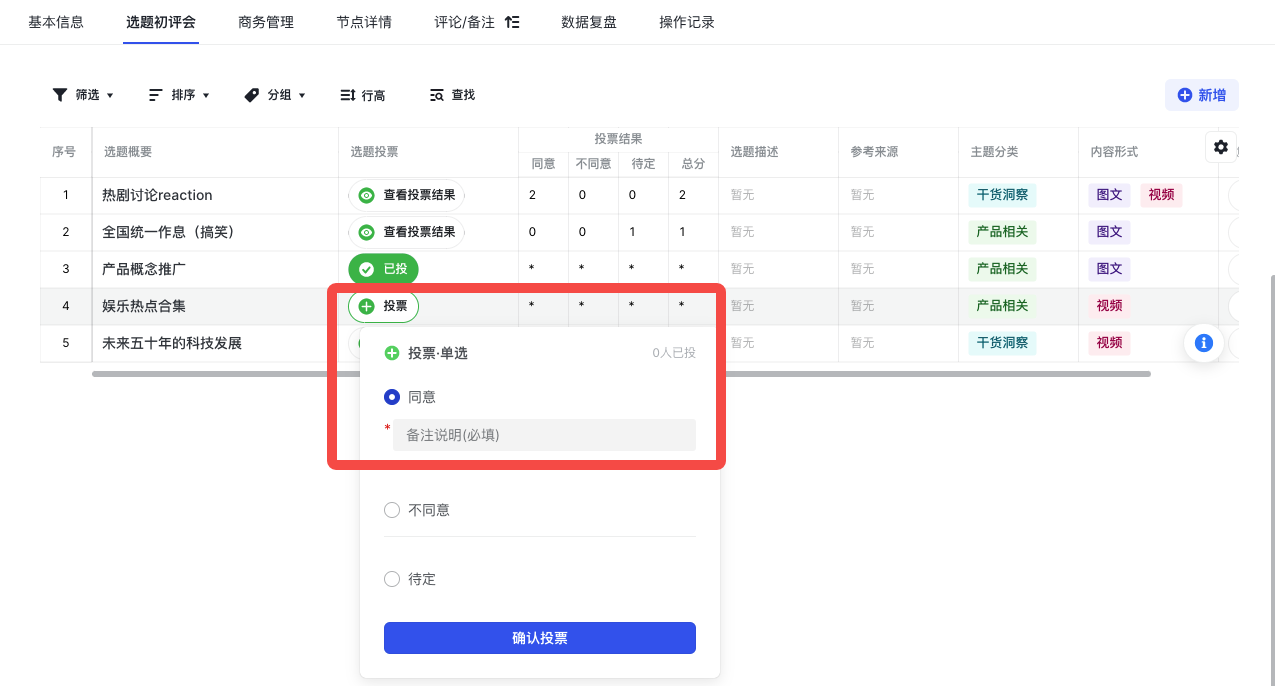1275x686 pixels.
Task: Click the table's horizontal scrollbar
Action: pyautogui.click(x=620, y=374)
